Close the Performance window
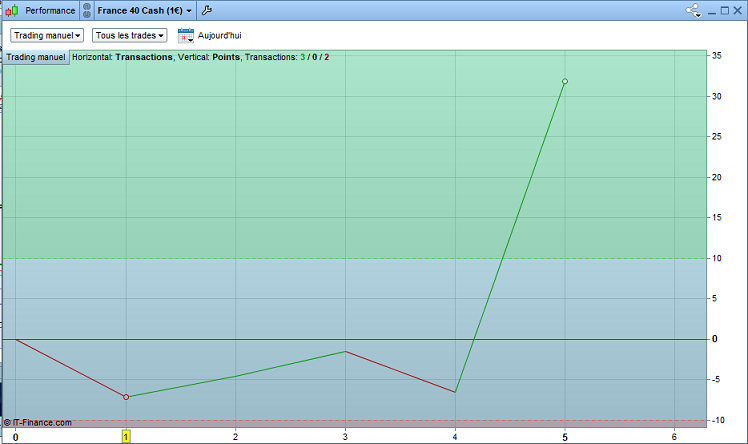This screenshot has height=444, width=748. tap(738, 10)
